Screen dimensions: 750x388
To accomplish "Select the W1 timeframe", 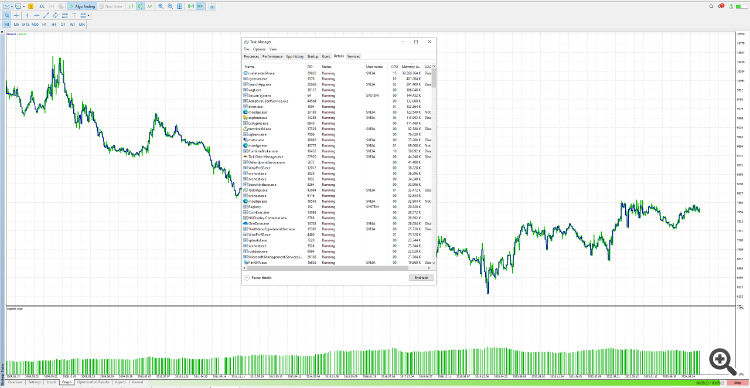I will point(73,24).
